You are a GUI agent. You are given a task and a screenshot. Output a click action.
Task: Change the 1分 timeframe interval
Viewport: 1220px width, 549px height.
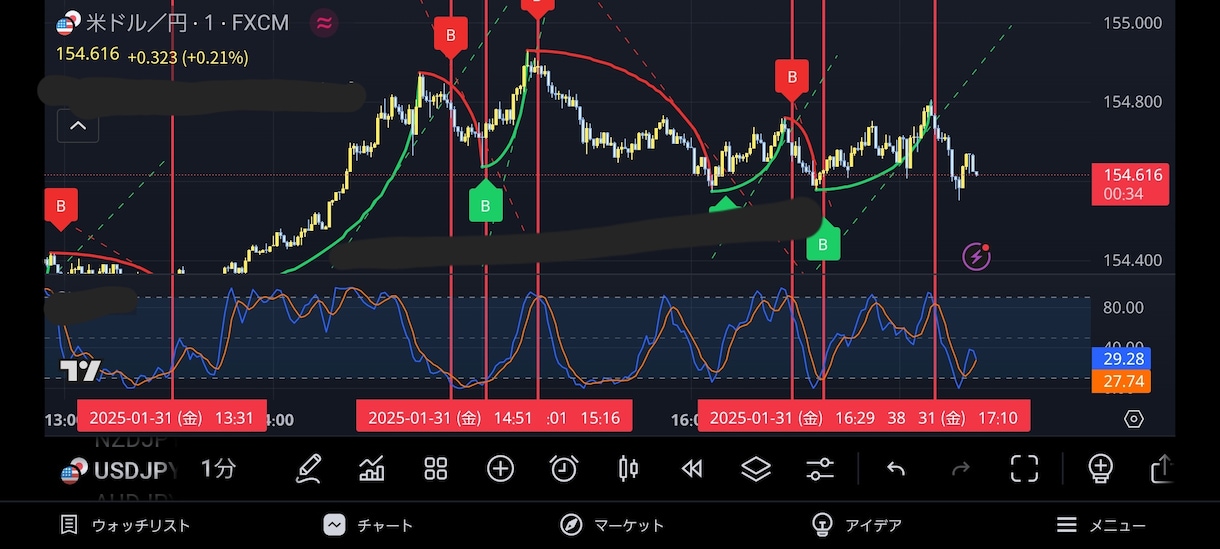[x=218, y=468]
